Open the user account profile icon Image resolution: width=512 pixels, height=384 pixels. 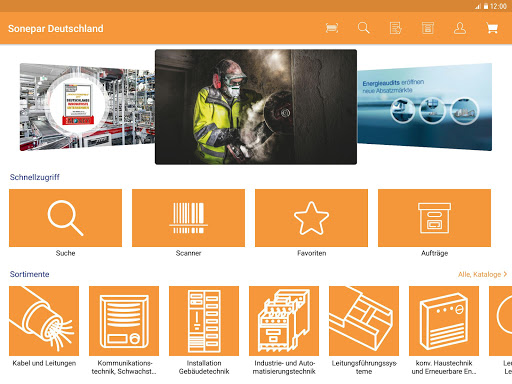click(x=460, y=28)
